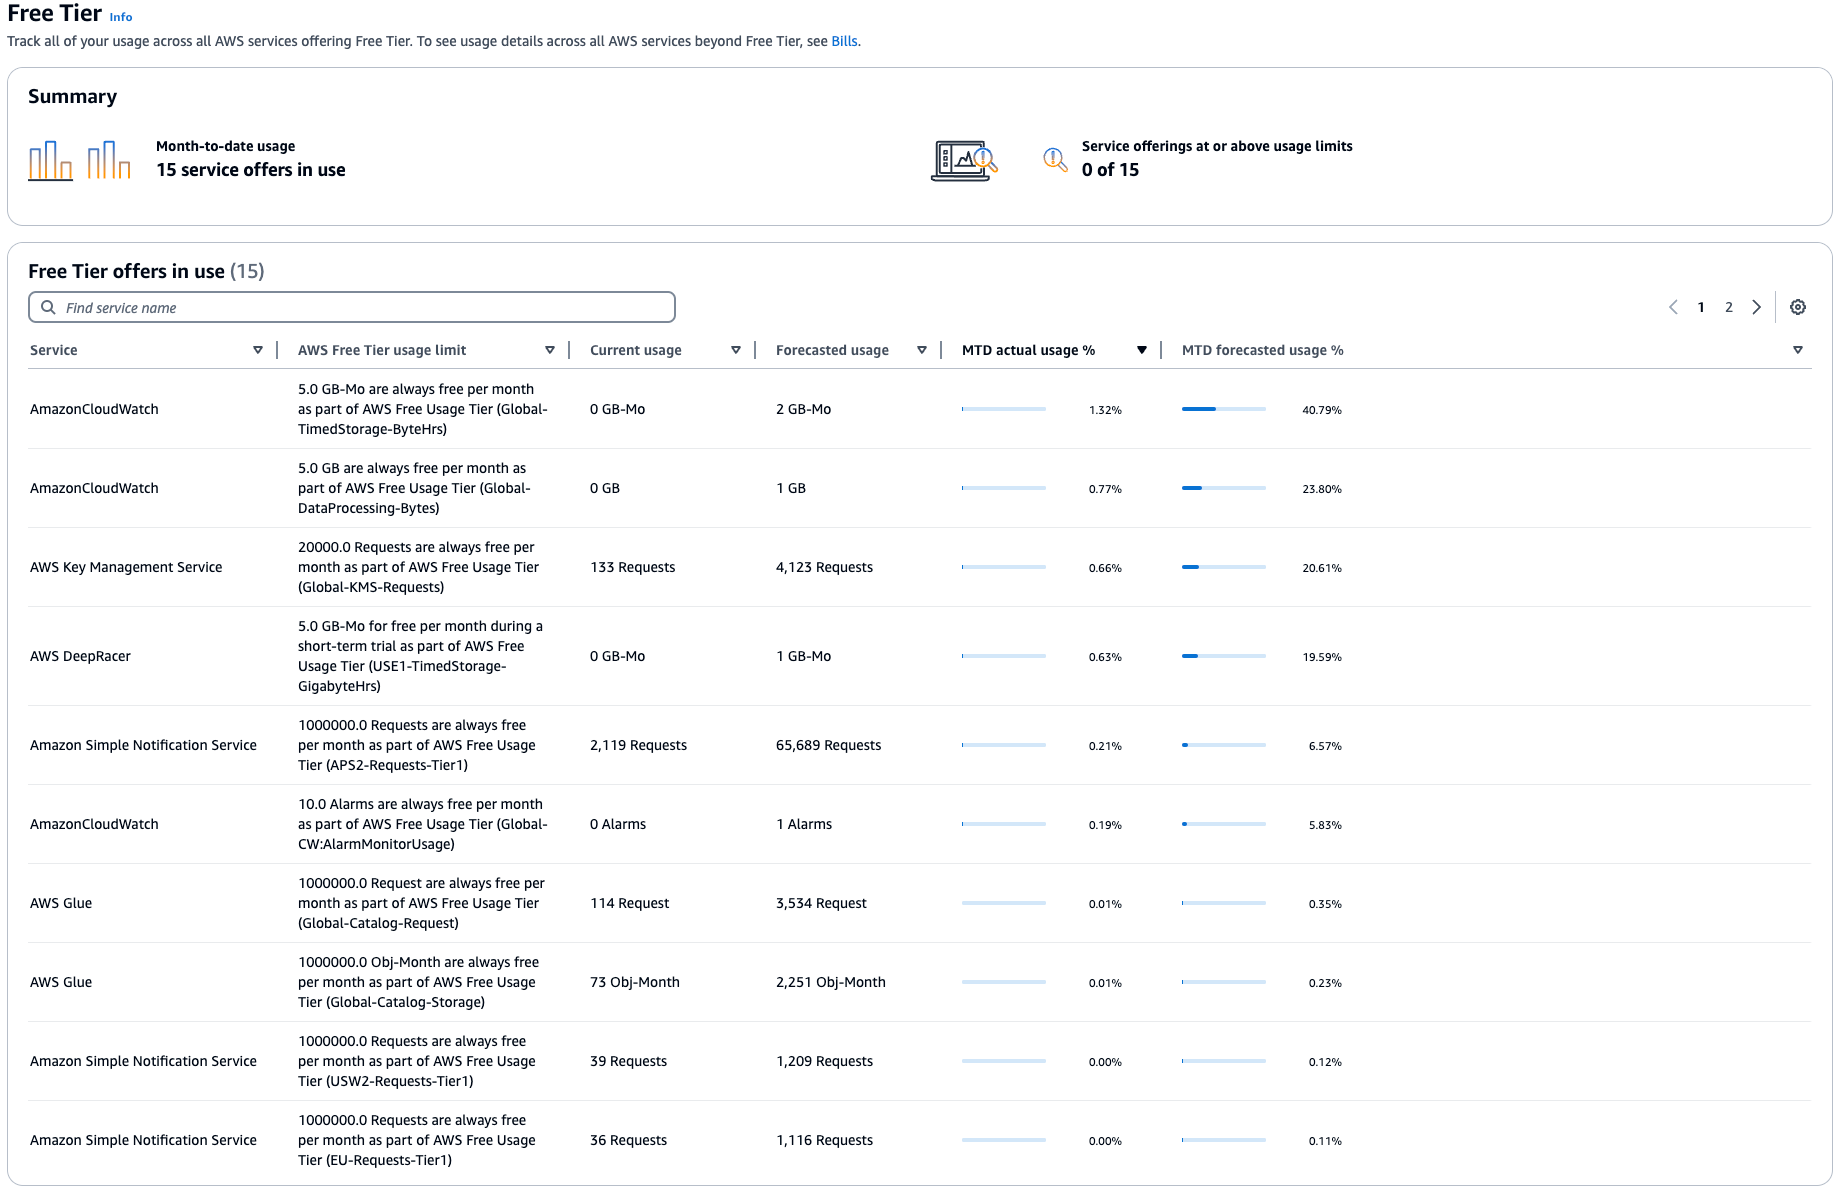
Task: Click the 4,123 Requests forecast cell
Action: 824,567
